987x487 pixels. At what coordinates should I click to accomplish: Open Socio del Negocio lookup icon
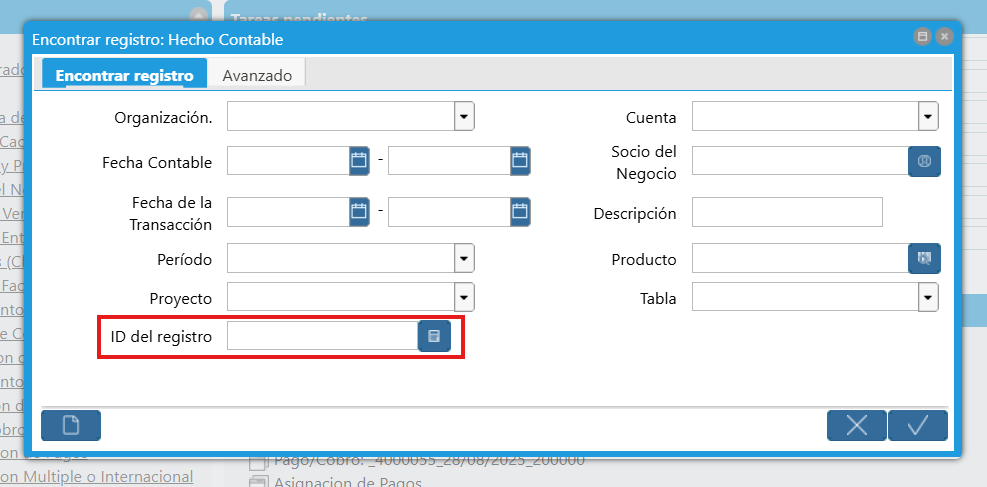924,160
